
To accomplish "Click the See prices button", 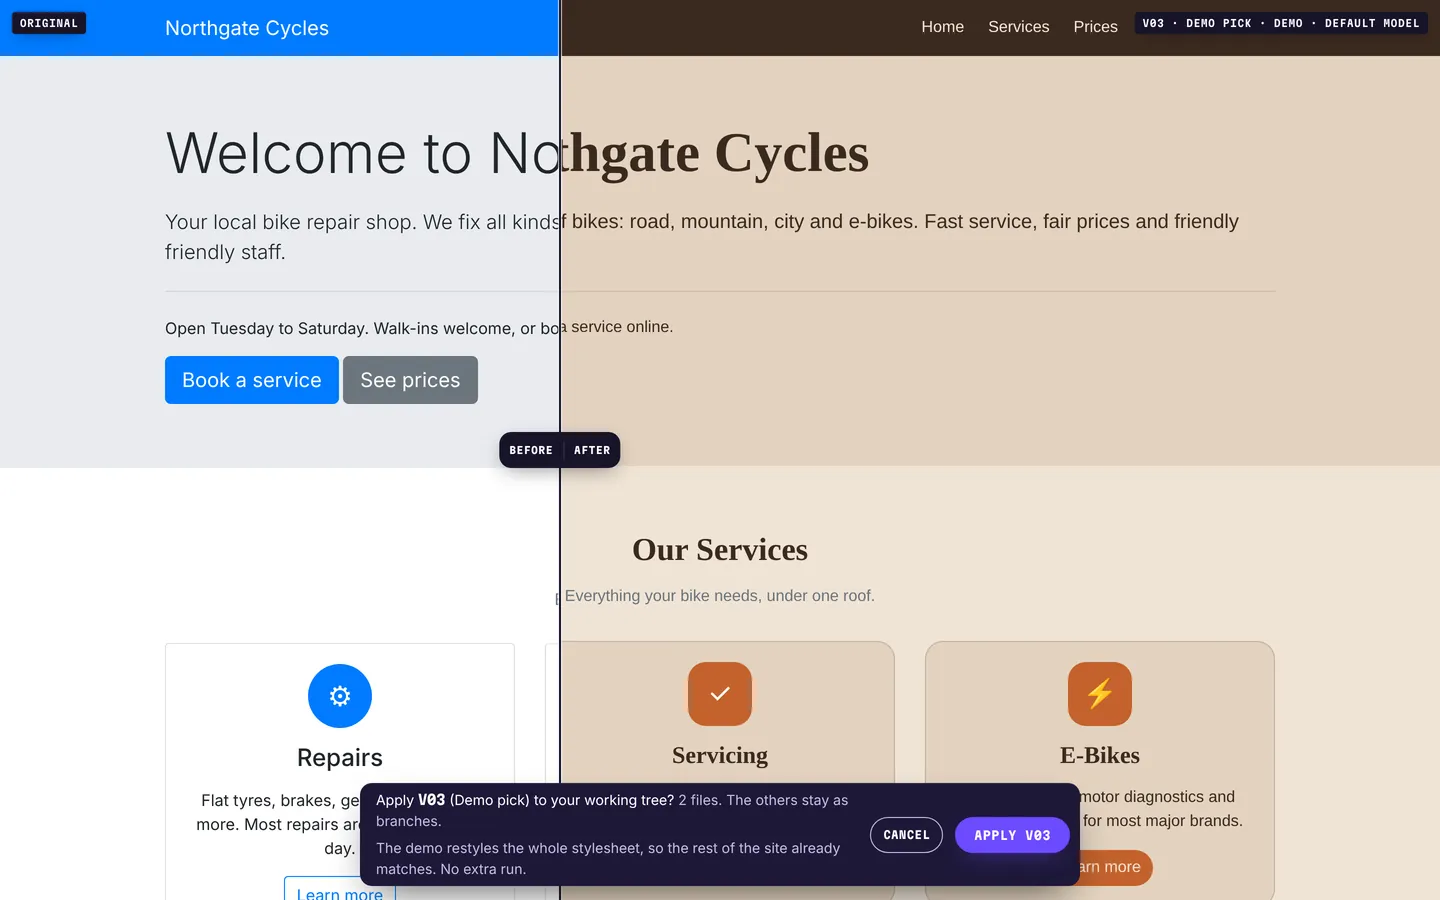I will (x=410, y=380).
